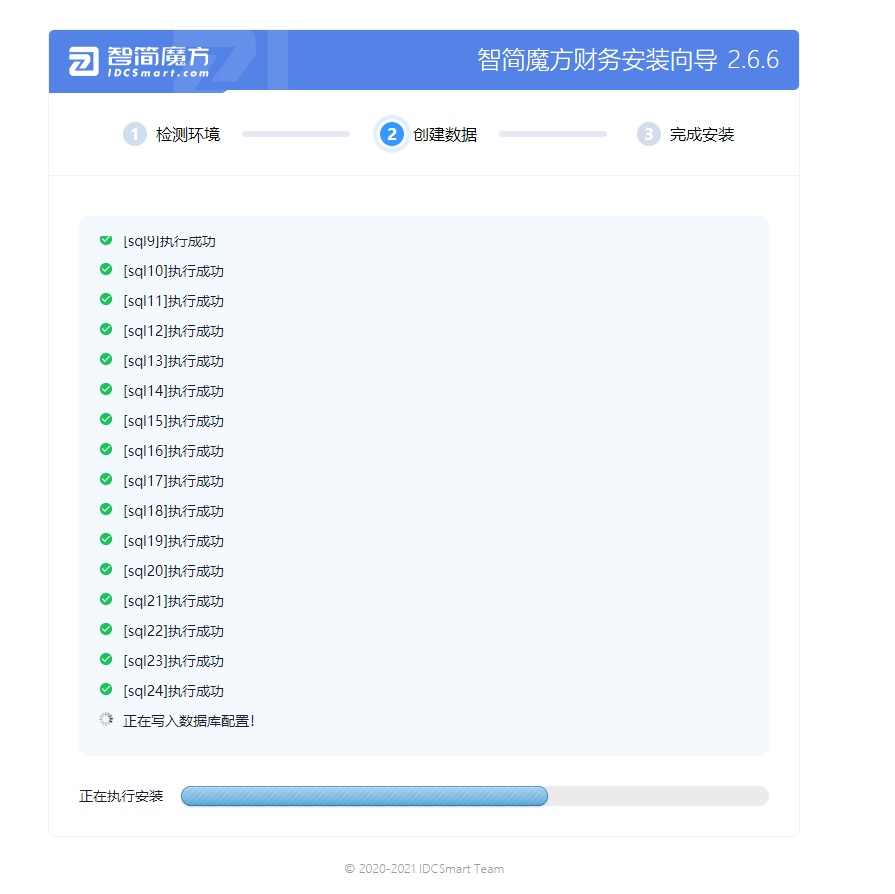Click the green check beside [sql21]执行成功
The width and height of the screenshot is (895, 894).
(105, 600)
